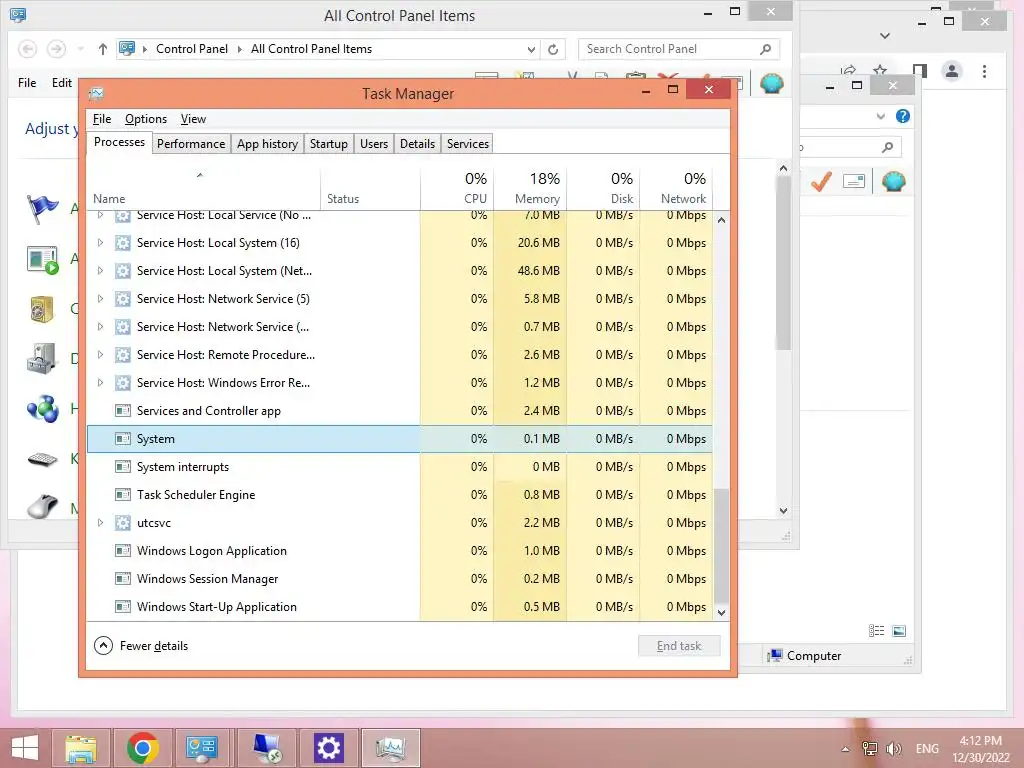Open PC Settings gear on taskbar
The height and width of the screenshot is (768, 1024).
tap(328, 748)
